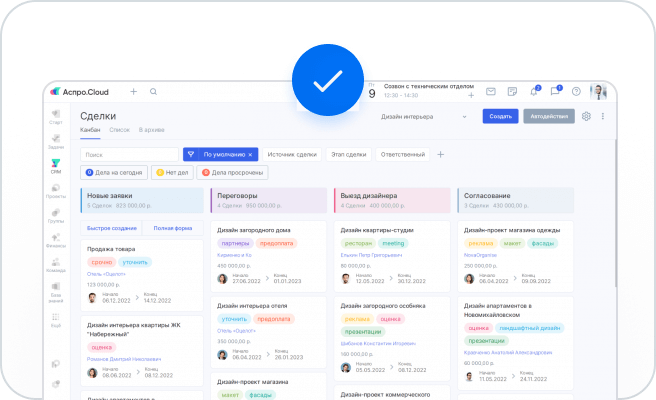The image size is (656, 400).
Task: Toggle the Нет дел filter
Action: pos(172,172)
